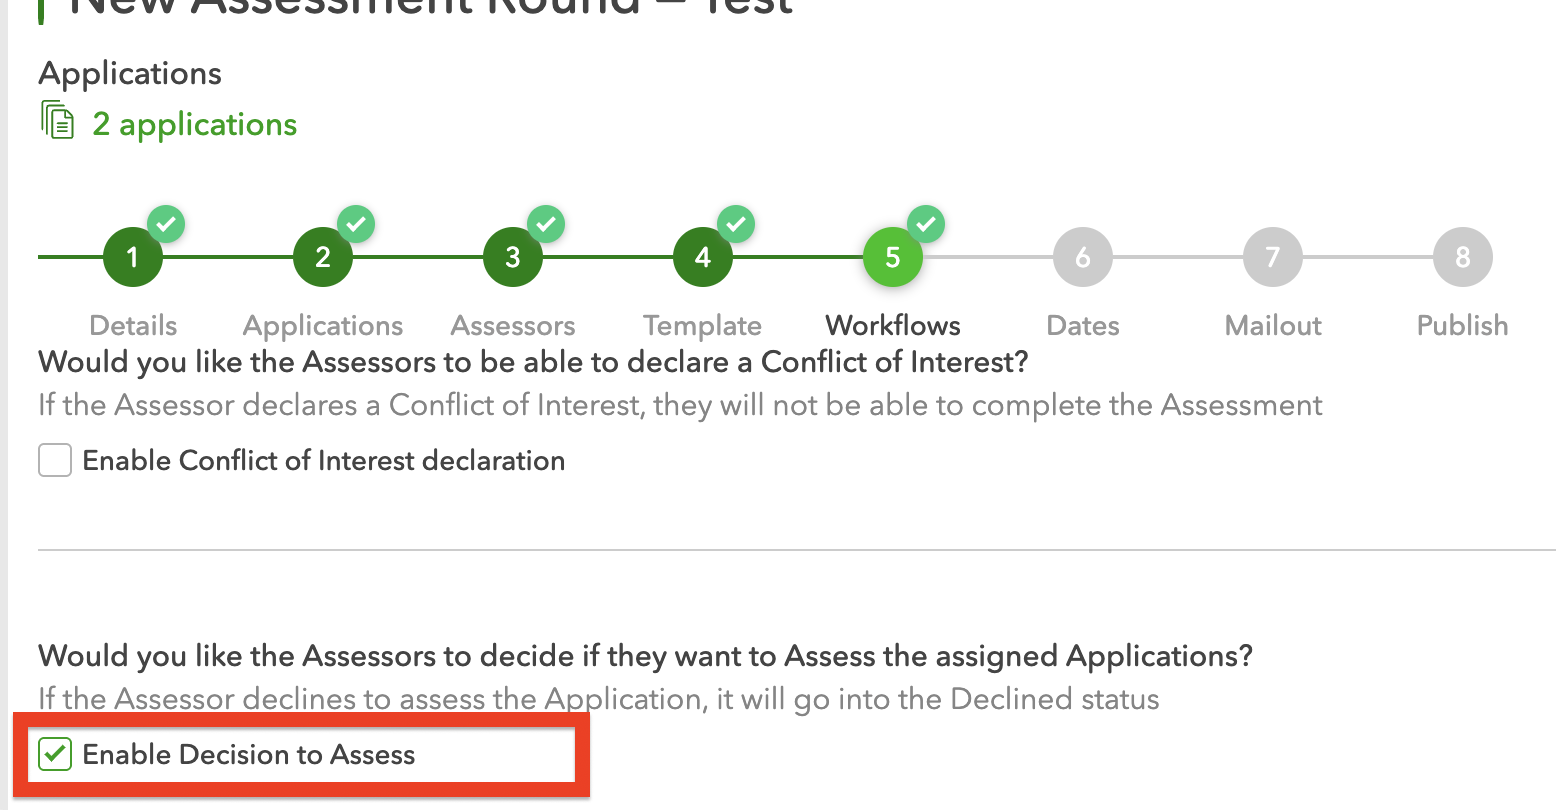Image resolution: width=1556 pixels, height=810 pixels.
Task: Uncheck Enable Decision to Assess checkbox
Action: coord(55,754)
